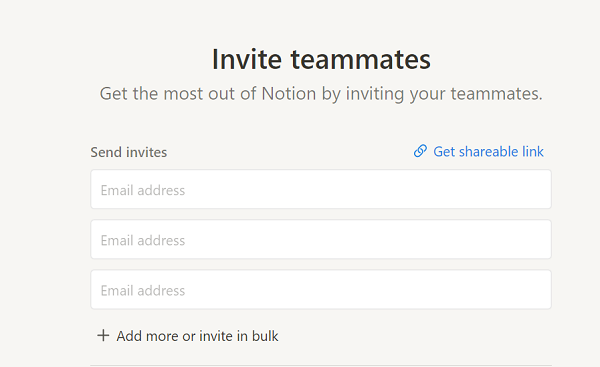Click the divider line below Add more

[x=321, y=365]
